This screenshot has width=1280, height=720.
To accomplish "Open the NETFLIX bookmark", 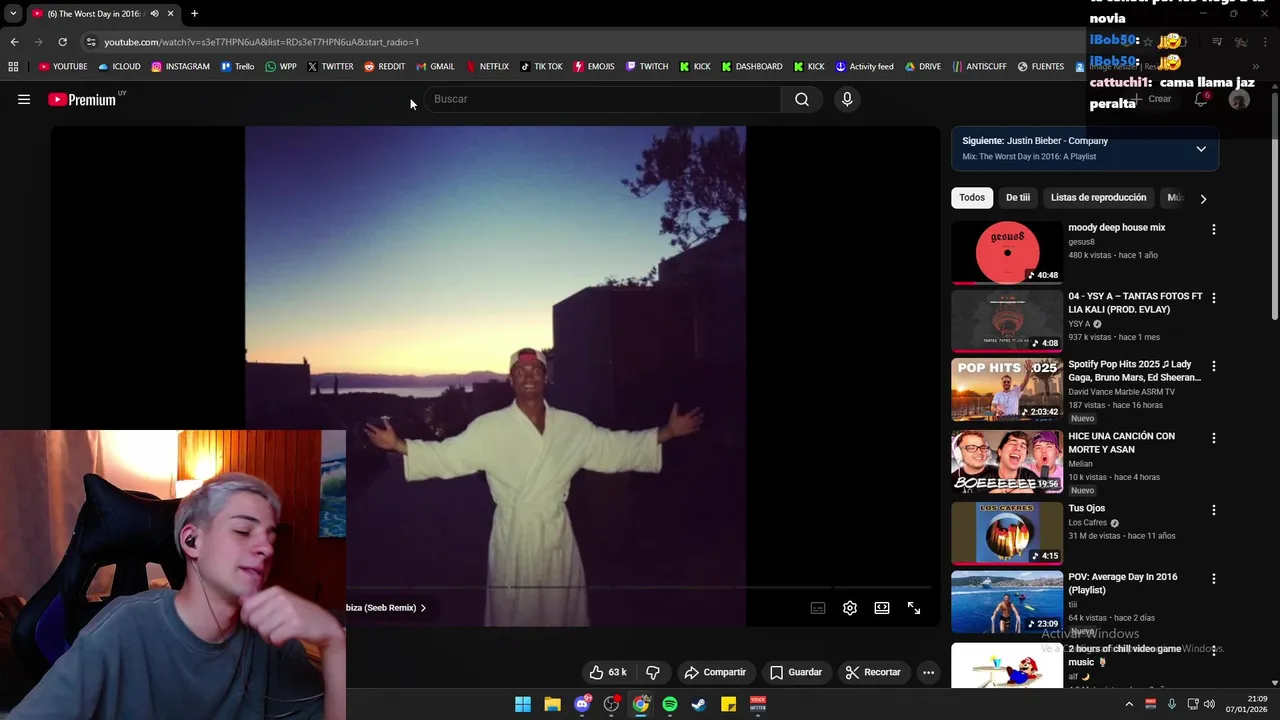I will [487, 67].
